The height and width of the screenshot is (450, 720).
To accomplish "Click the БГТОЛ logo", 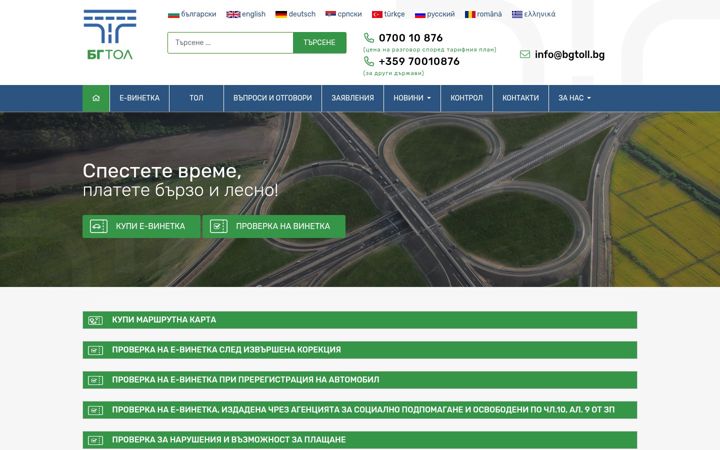I will tap(110, 35).
